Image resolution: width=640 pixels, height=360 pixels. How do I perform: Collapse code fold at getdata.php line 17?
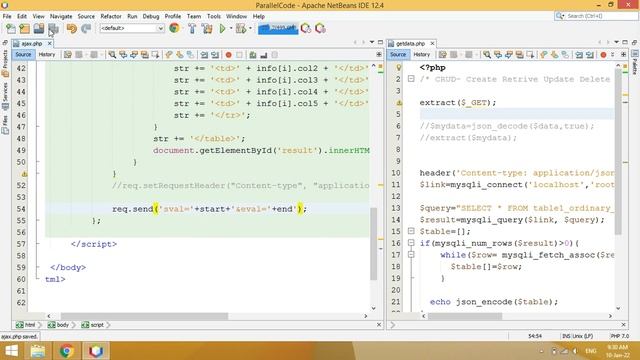point(411,255)
